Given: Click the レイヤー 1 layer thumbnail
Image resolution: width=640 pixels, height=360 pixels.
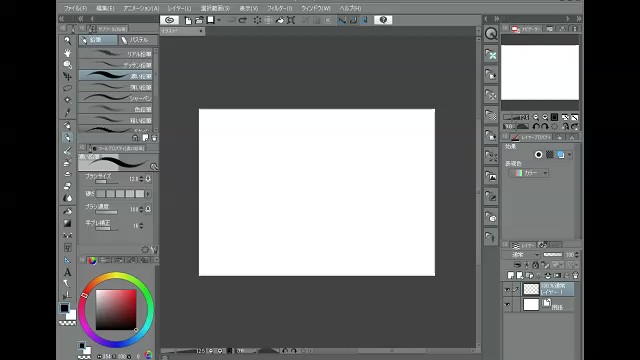Looking at the screenshot, I should tap(531, 289).
